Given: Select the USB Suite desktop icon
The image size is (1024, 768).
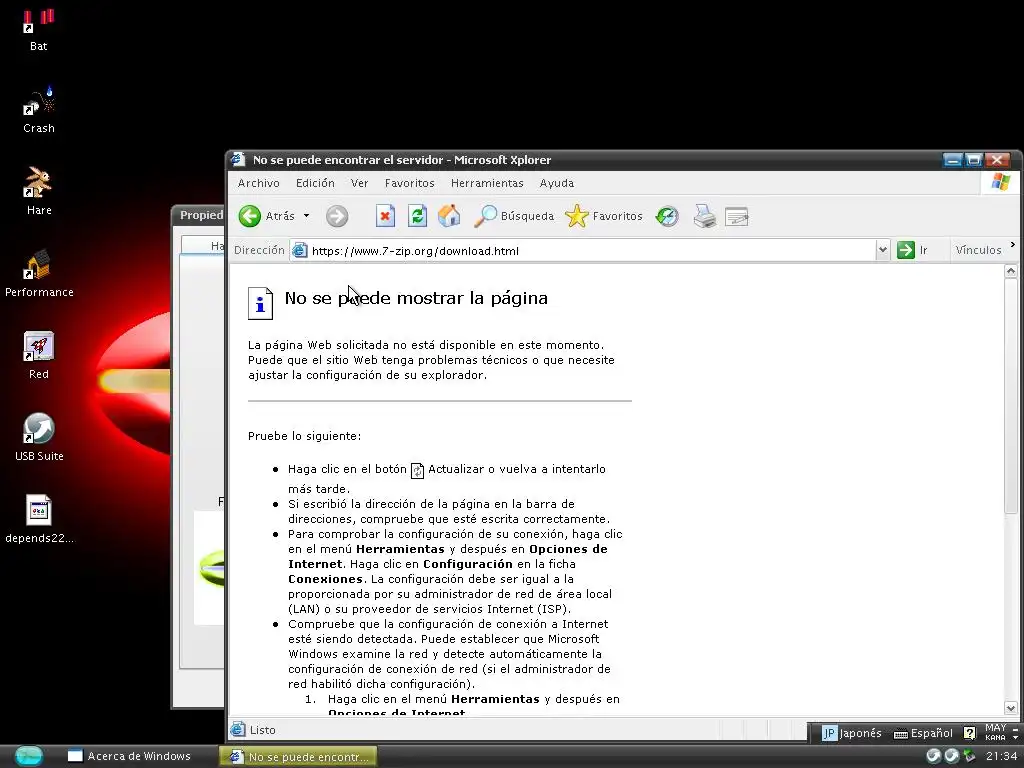Looking at the screenshot, I should coord(39,438).
